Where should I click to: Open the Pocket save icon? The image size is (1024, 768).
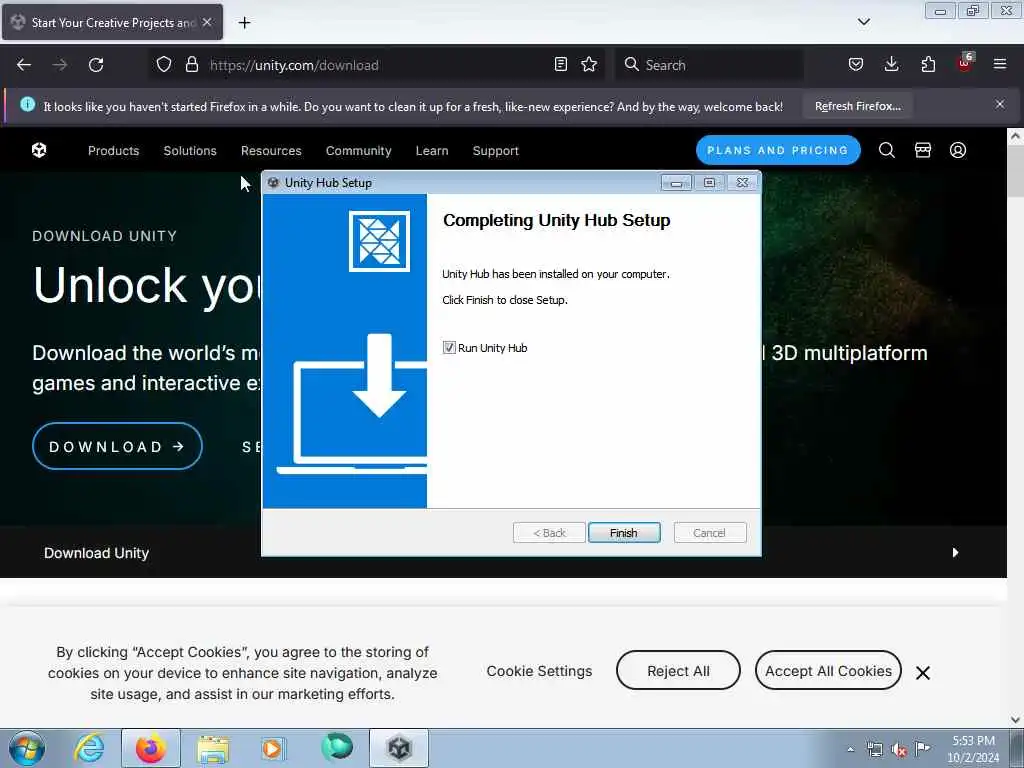856,64
